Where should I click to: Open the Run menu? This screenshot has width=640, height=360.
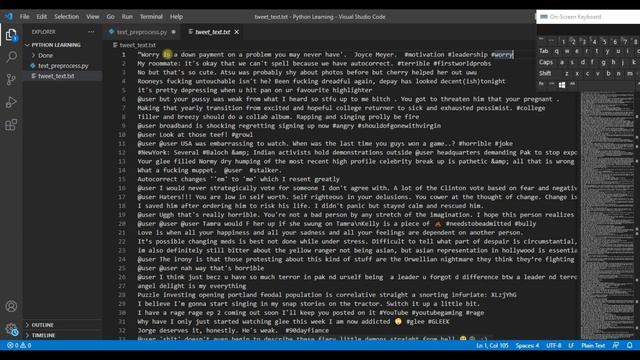[x=127, y=17]
